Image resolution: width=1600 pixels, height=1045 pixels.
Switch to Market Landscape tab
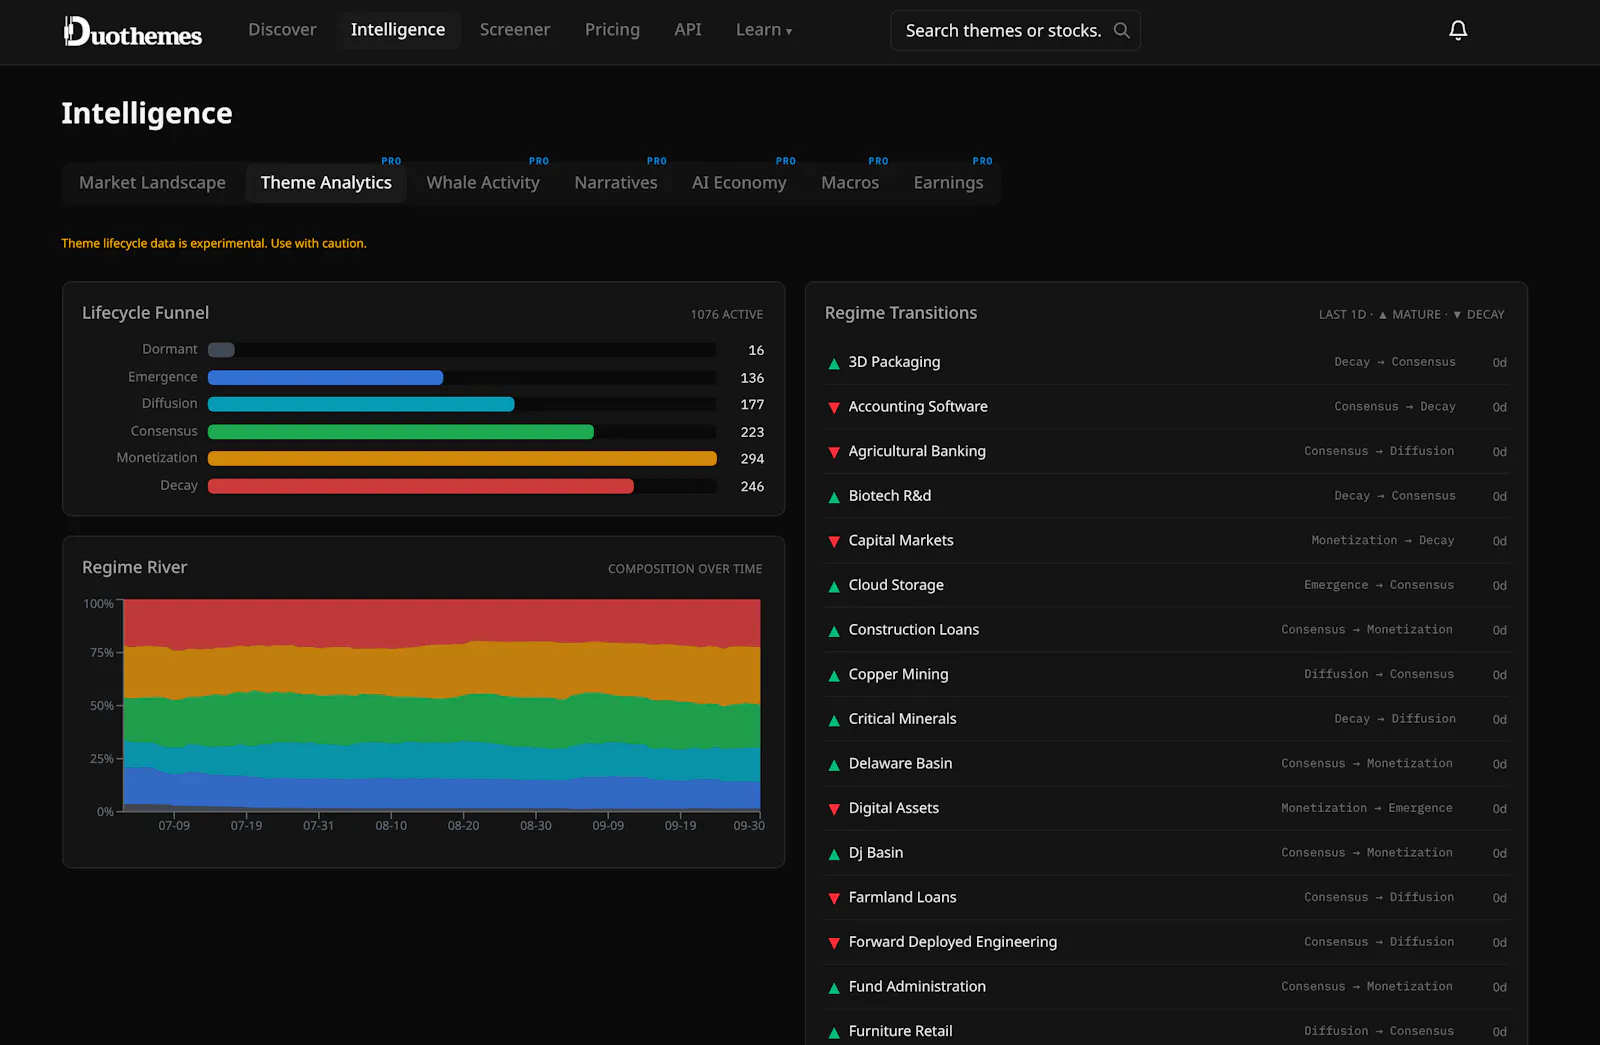(x=152, y=183)
